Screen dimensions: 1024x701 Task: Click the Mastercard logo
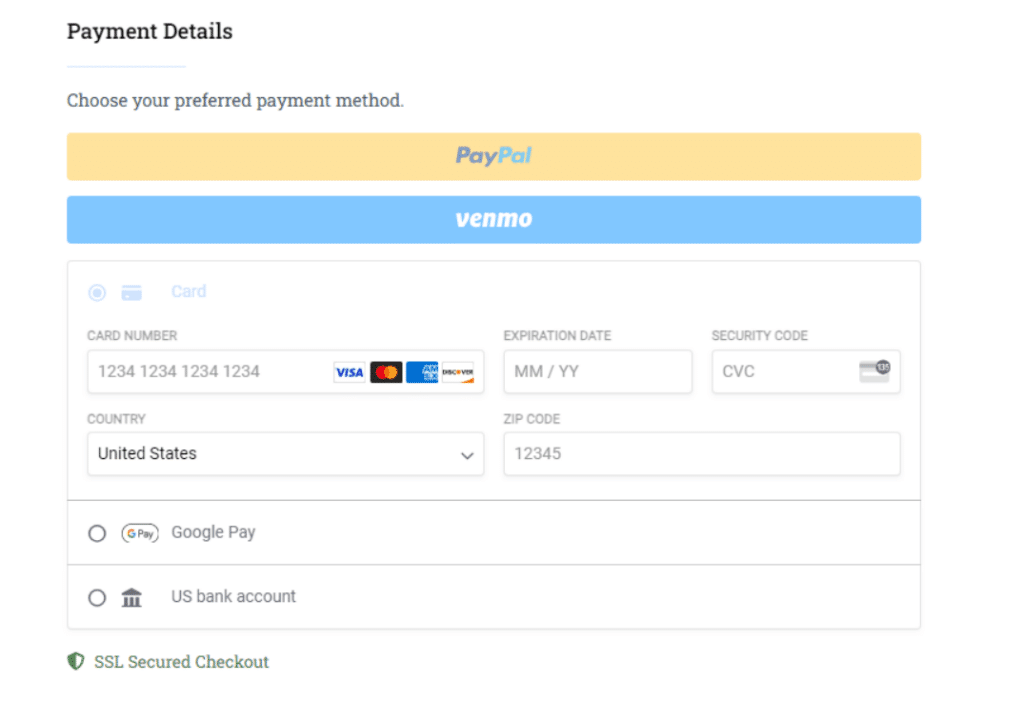click(x=386, y=372)
